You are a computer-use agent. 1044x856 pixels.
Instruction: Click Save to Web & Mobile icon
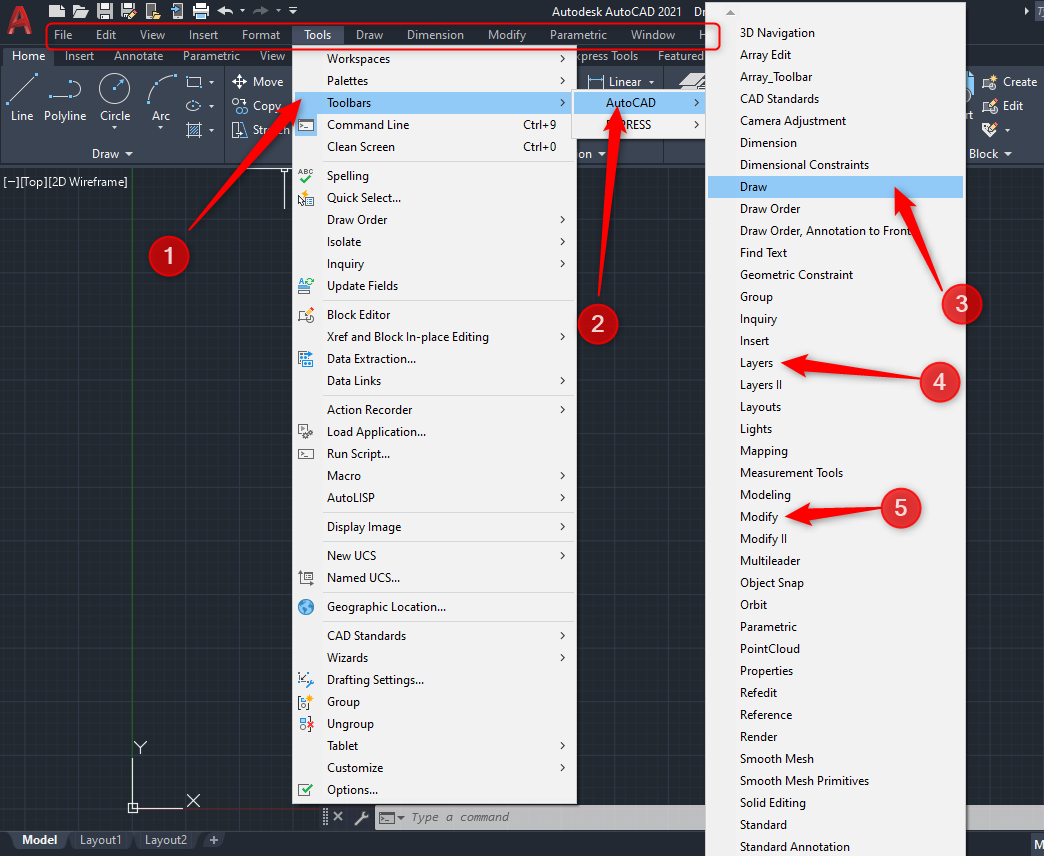176,11
